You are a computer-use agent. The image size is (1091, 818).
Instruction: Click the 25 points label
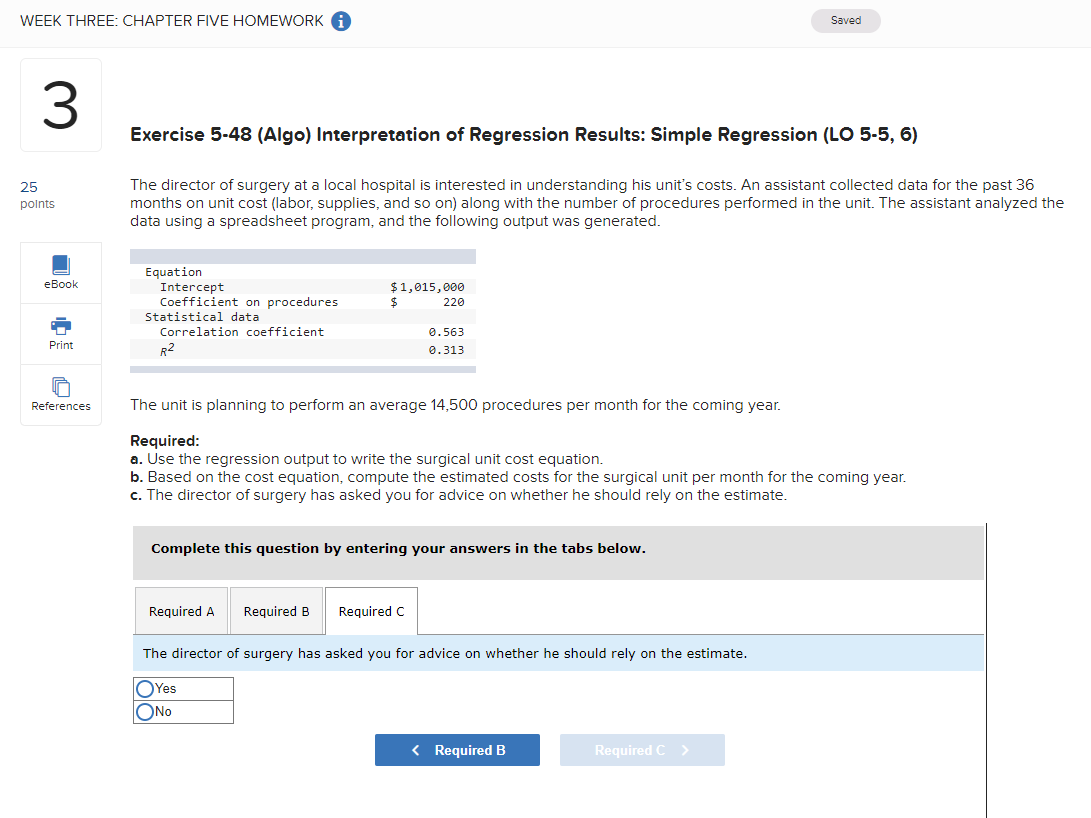pyautogui.click(x=38, y=195)
